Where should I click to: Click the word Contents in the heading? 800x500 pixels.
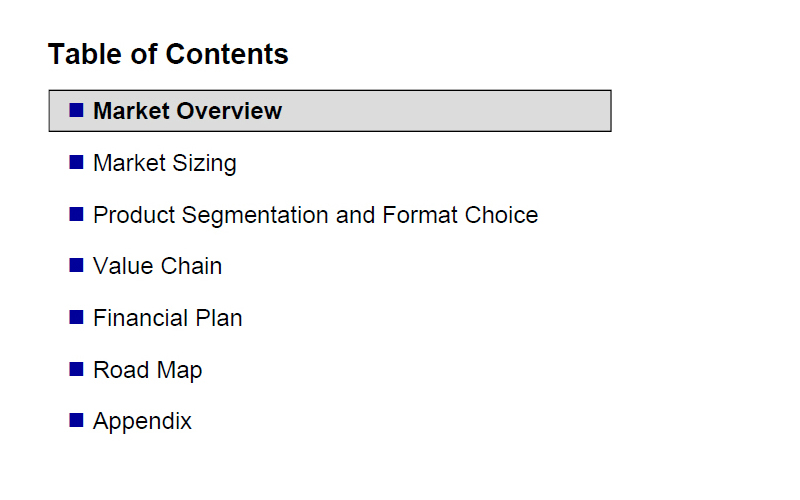[x=227, y=54]
